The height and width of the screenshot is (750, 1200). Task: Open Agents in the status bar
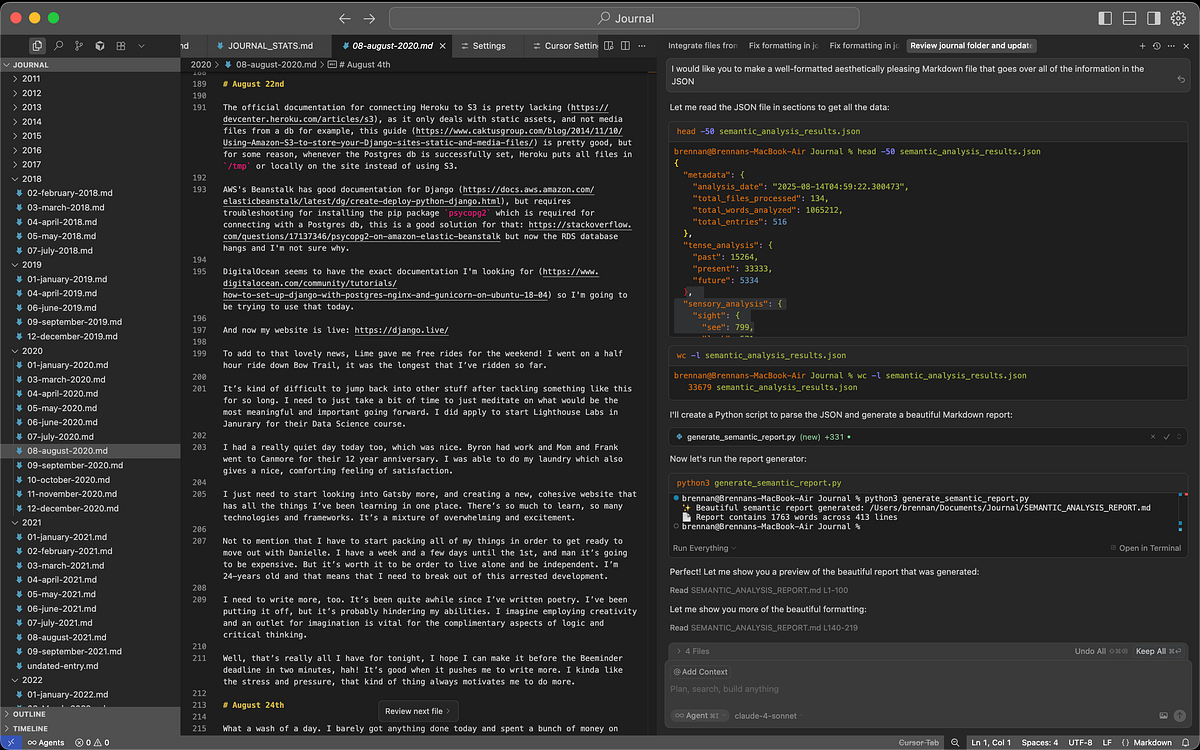(x=45, y=743)
